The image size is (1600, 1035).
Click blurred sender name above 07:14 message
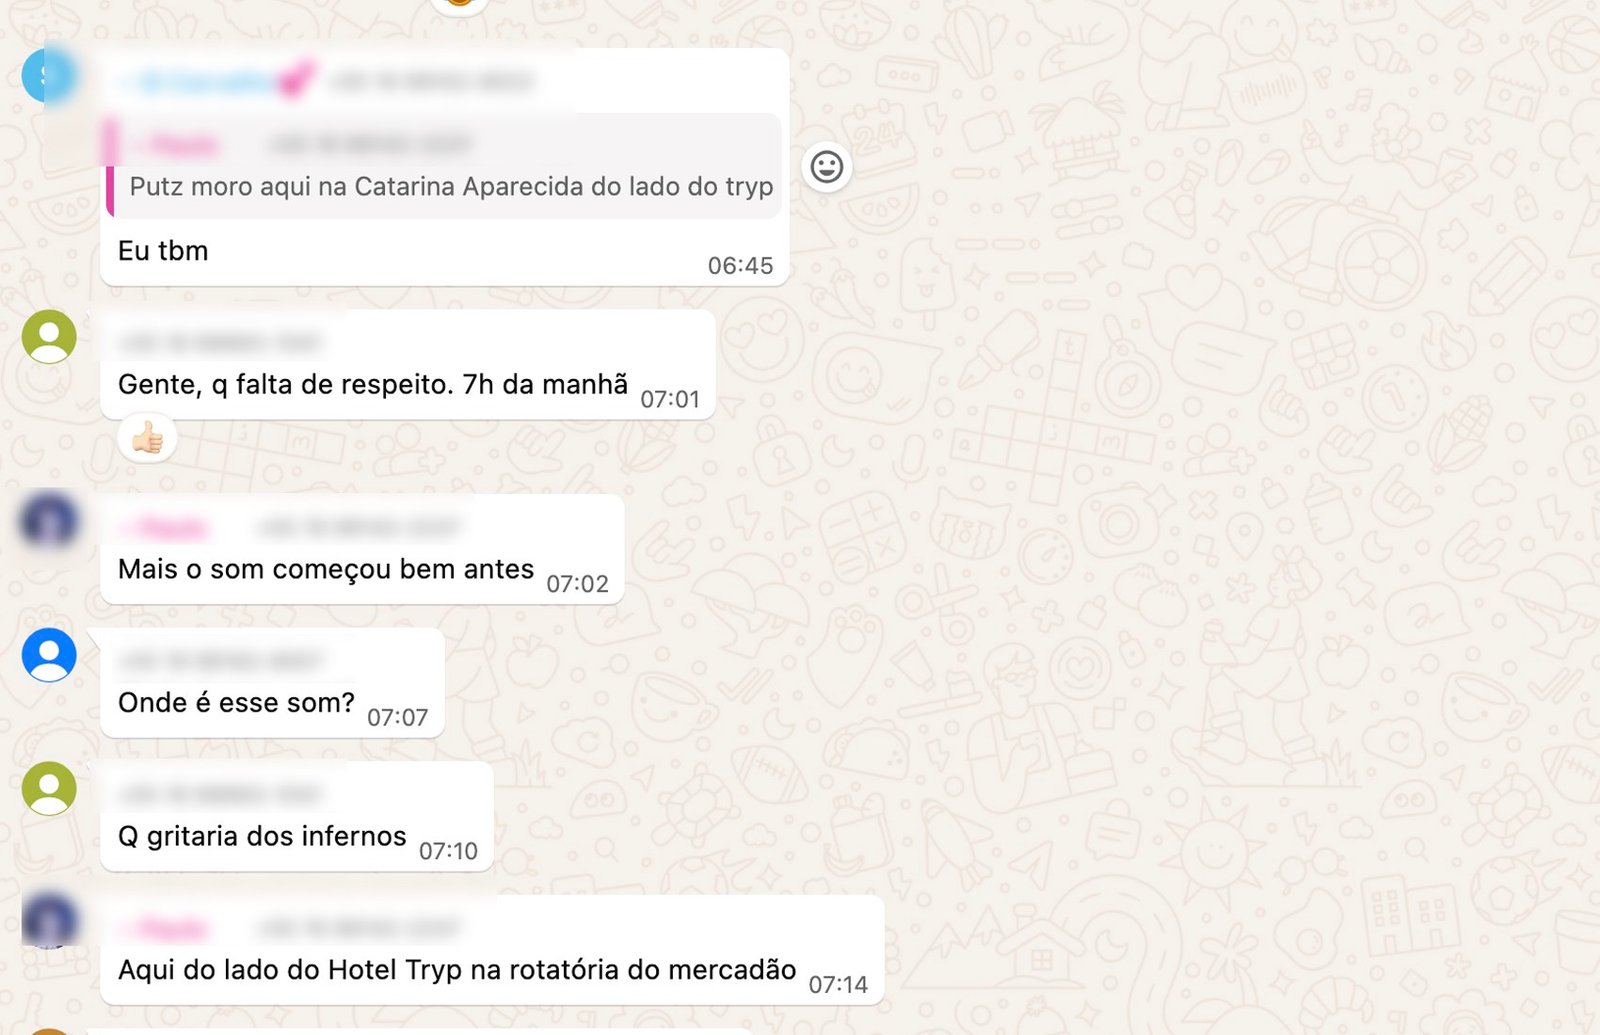coord(164,928)
